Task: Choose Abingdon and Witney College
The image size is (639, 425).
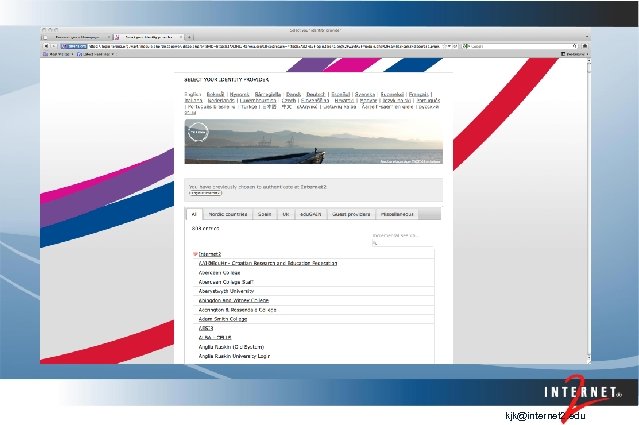Action: click(234, 300)
